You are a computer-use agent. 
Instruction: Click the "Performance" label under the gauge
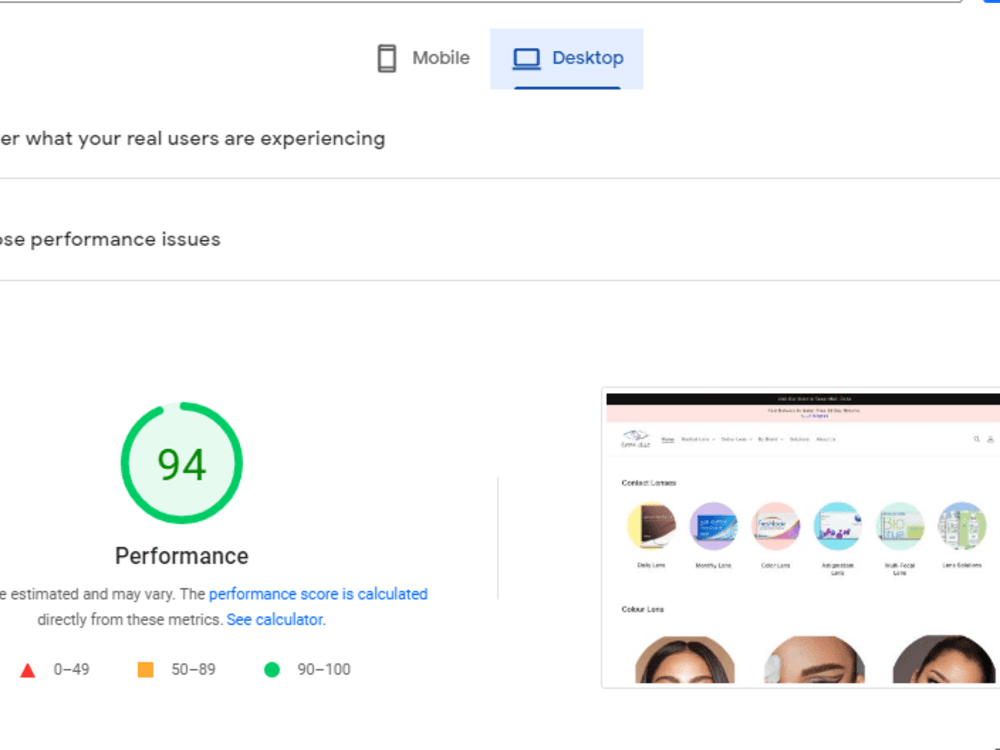click(182, 556)
